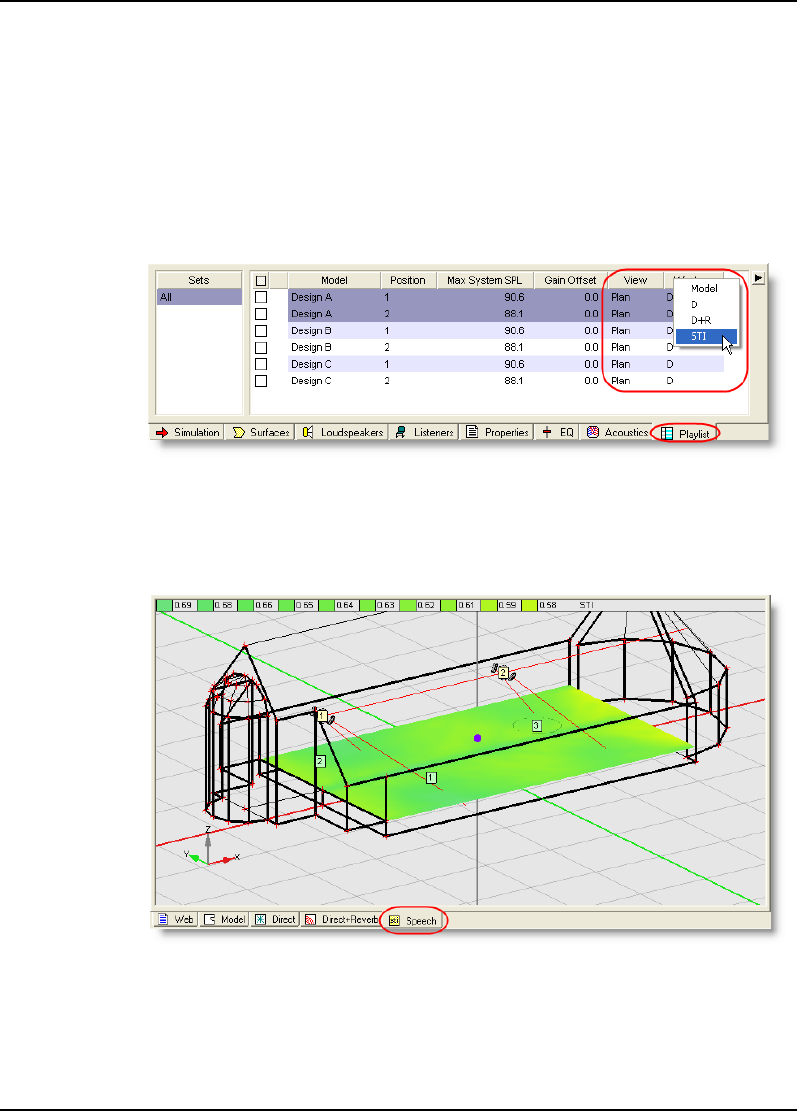Sort by the Gain Offset column header
The image size is (797, 1111).
tap(570, 280)
